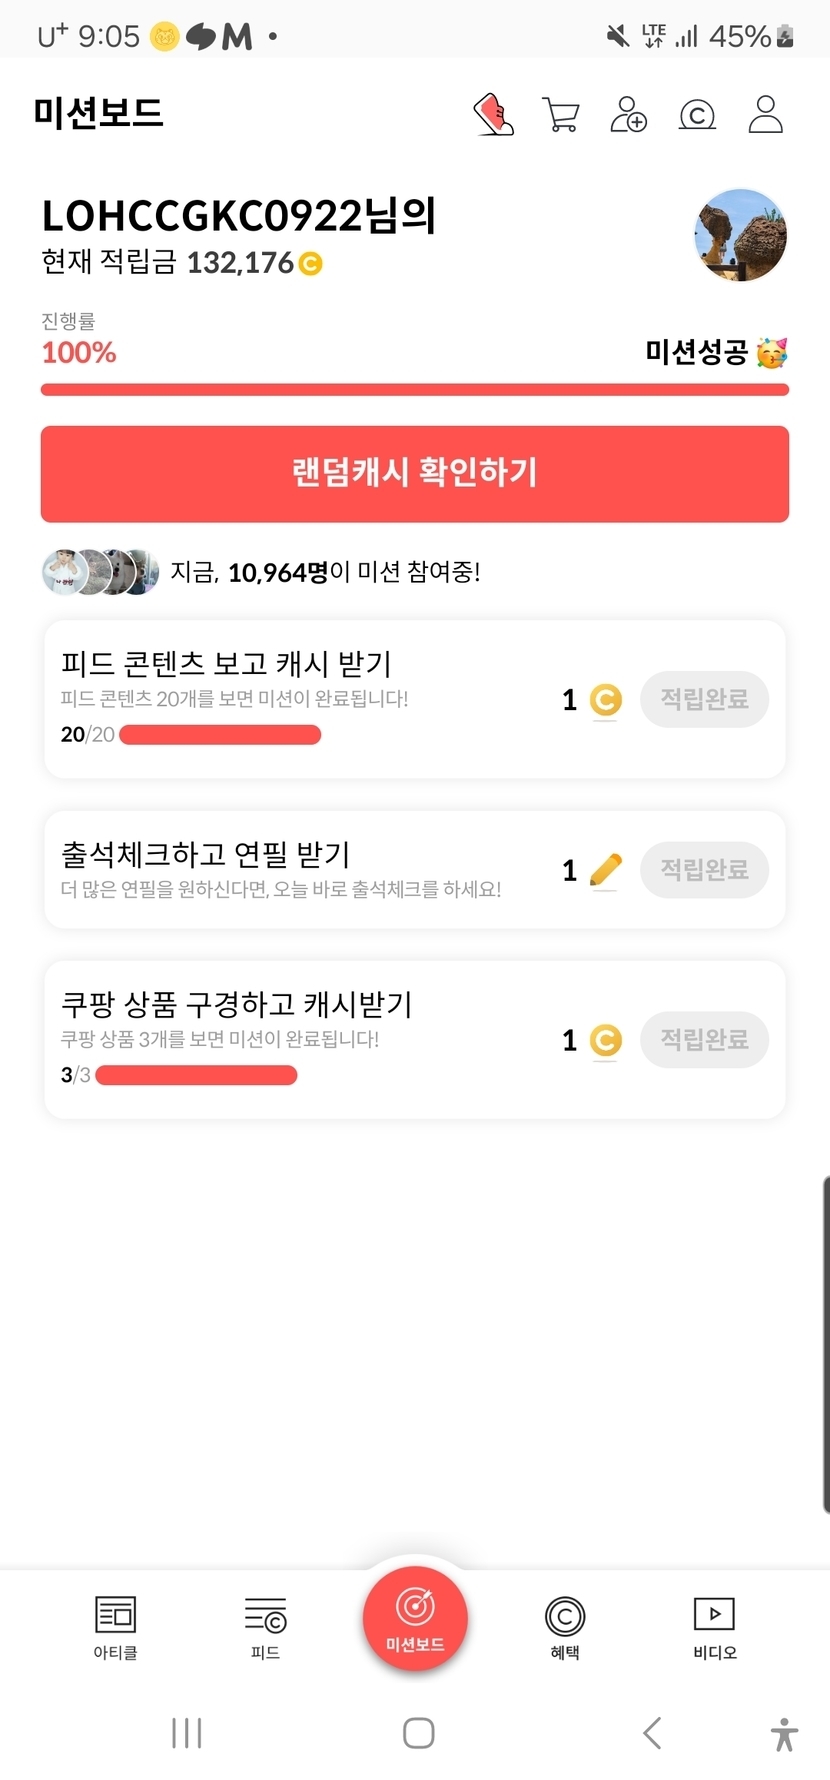
Task: Select the center 미션보드 tab button
Action: pyautogui.click(x=415, y=1617)
